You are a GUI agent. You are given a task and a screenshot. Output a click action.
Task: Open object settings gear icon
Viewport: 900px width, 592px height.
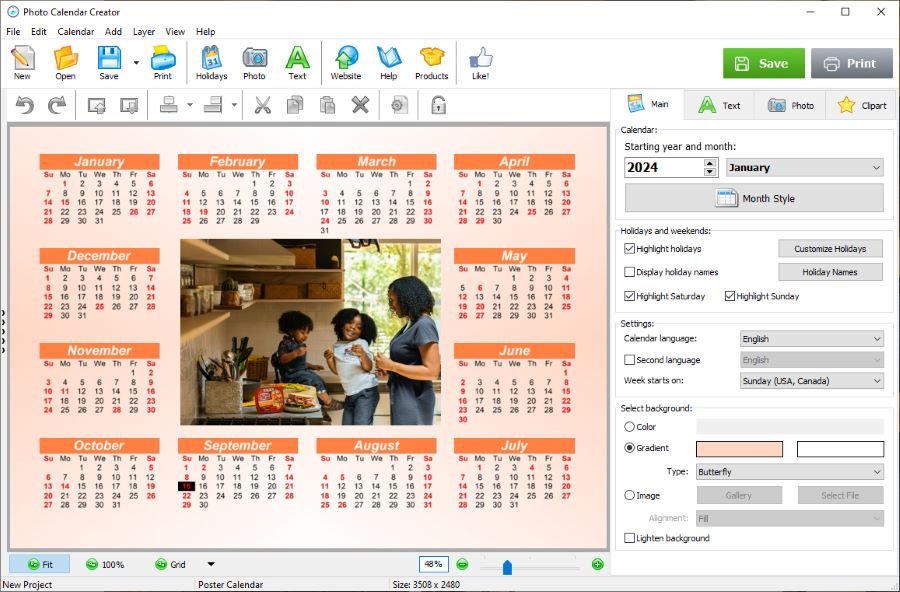[x=399, y=105]
